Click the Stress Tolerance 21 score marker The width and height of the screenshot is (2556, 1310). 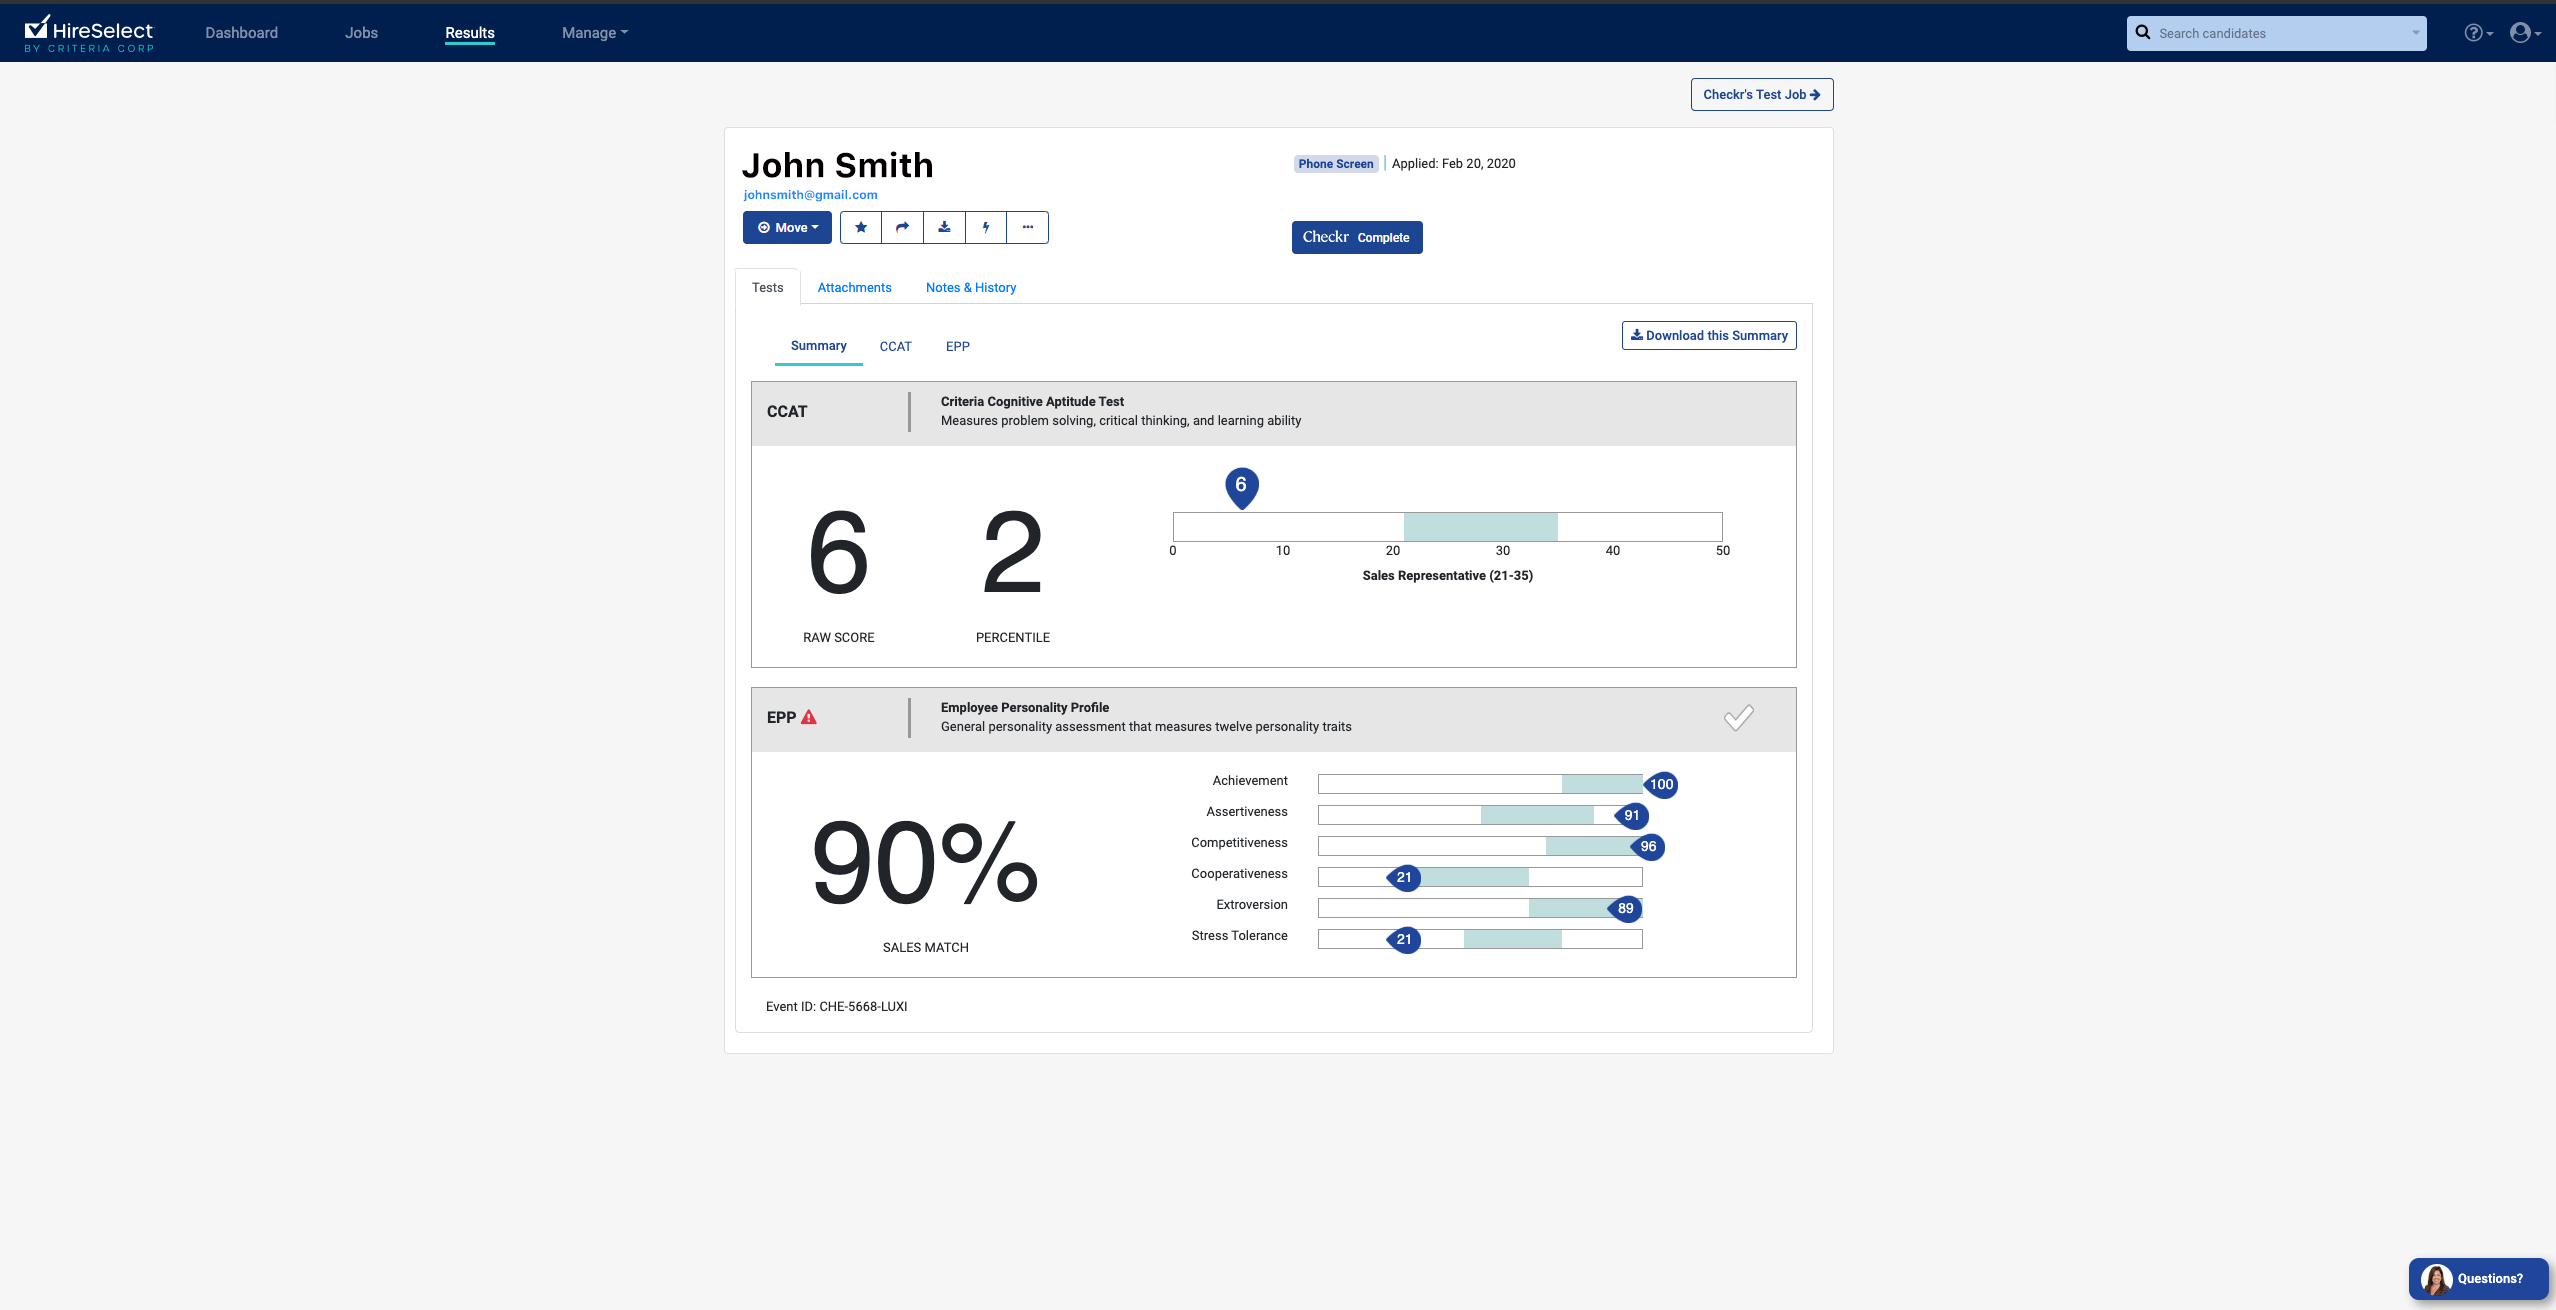(1404, 939)
